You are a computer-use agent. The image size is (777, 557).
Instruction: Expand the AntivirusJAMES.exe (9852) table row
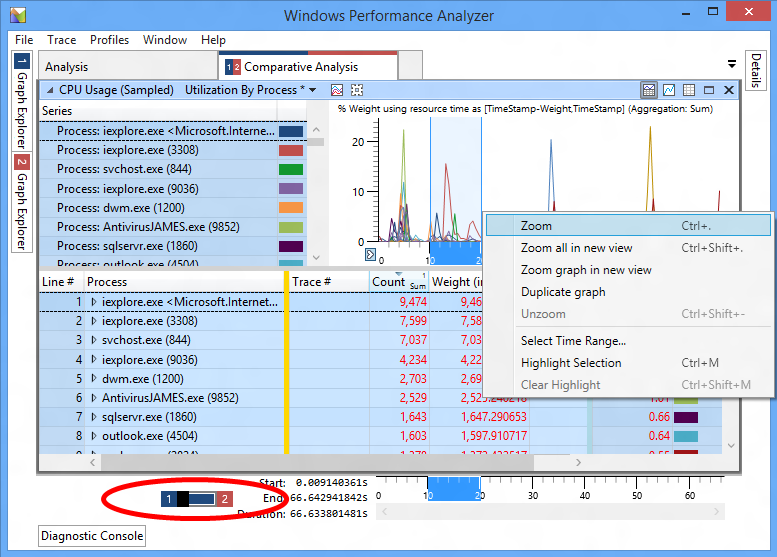(94, 398)
